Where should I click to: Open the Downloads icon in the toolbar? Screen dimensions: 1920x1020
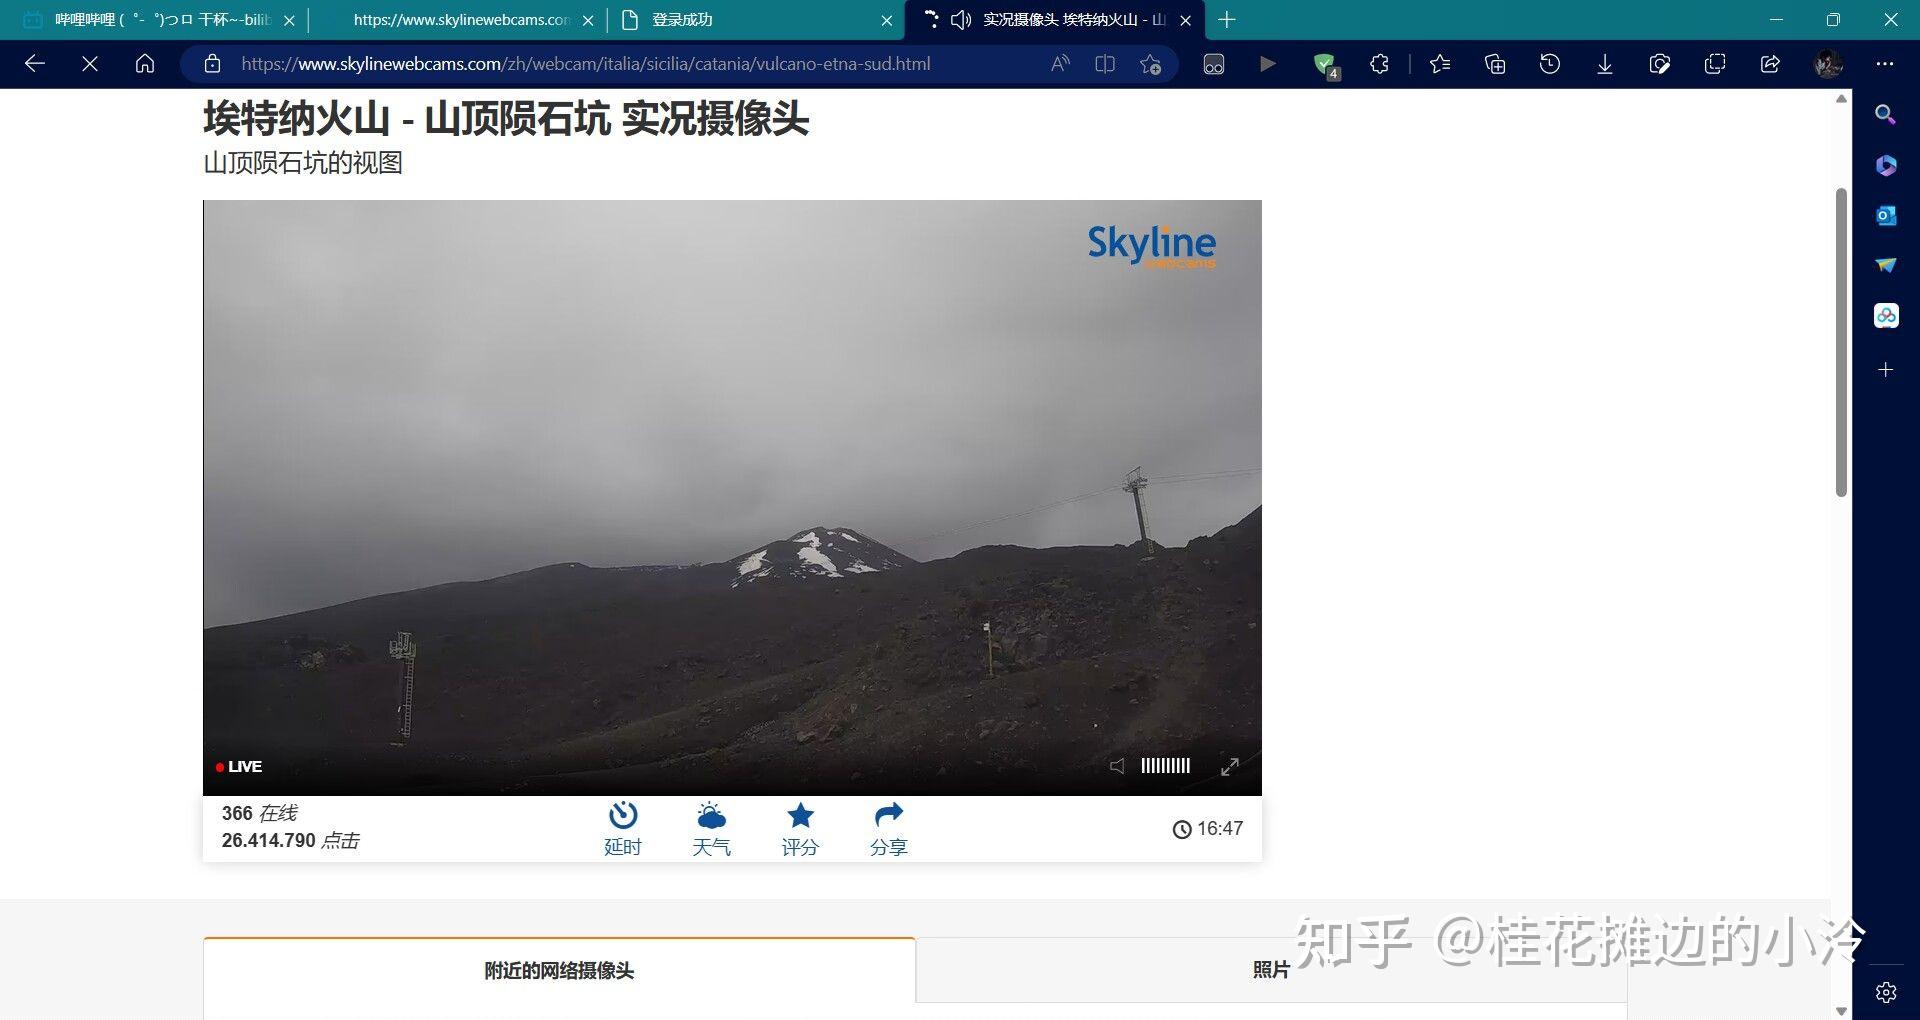coord(1604,64)
